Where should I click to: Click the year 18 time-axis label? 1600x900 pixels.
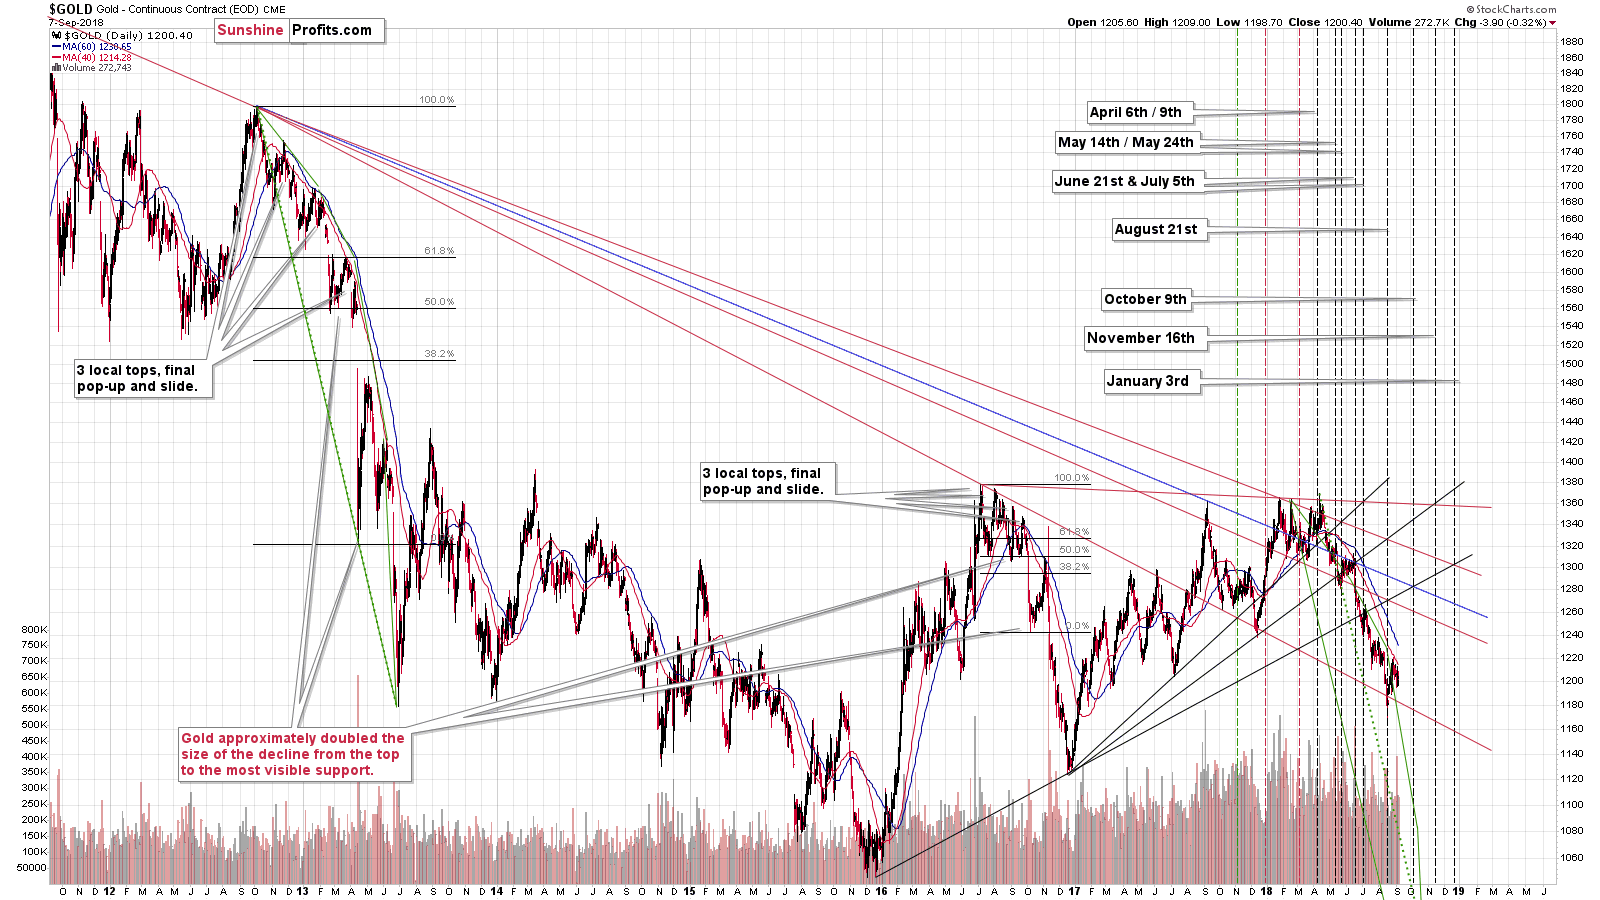1266,891
